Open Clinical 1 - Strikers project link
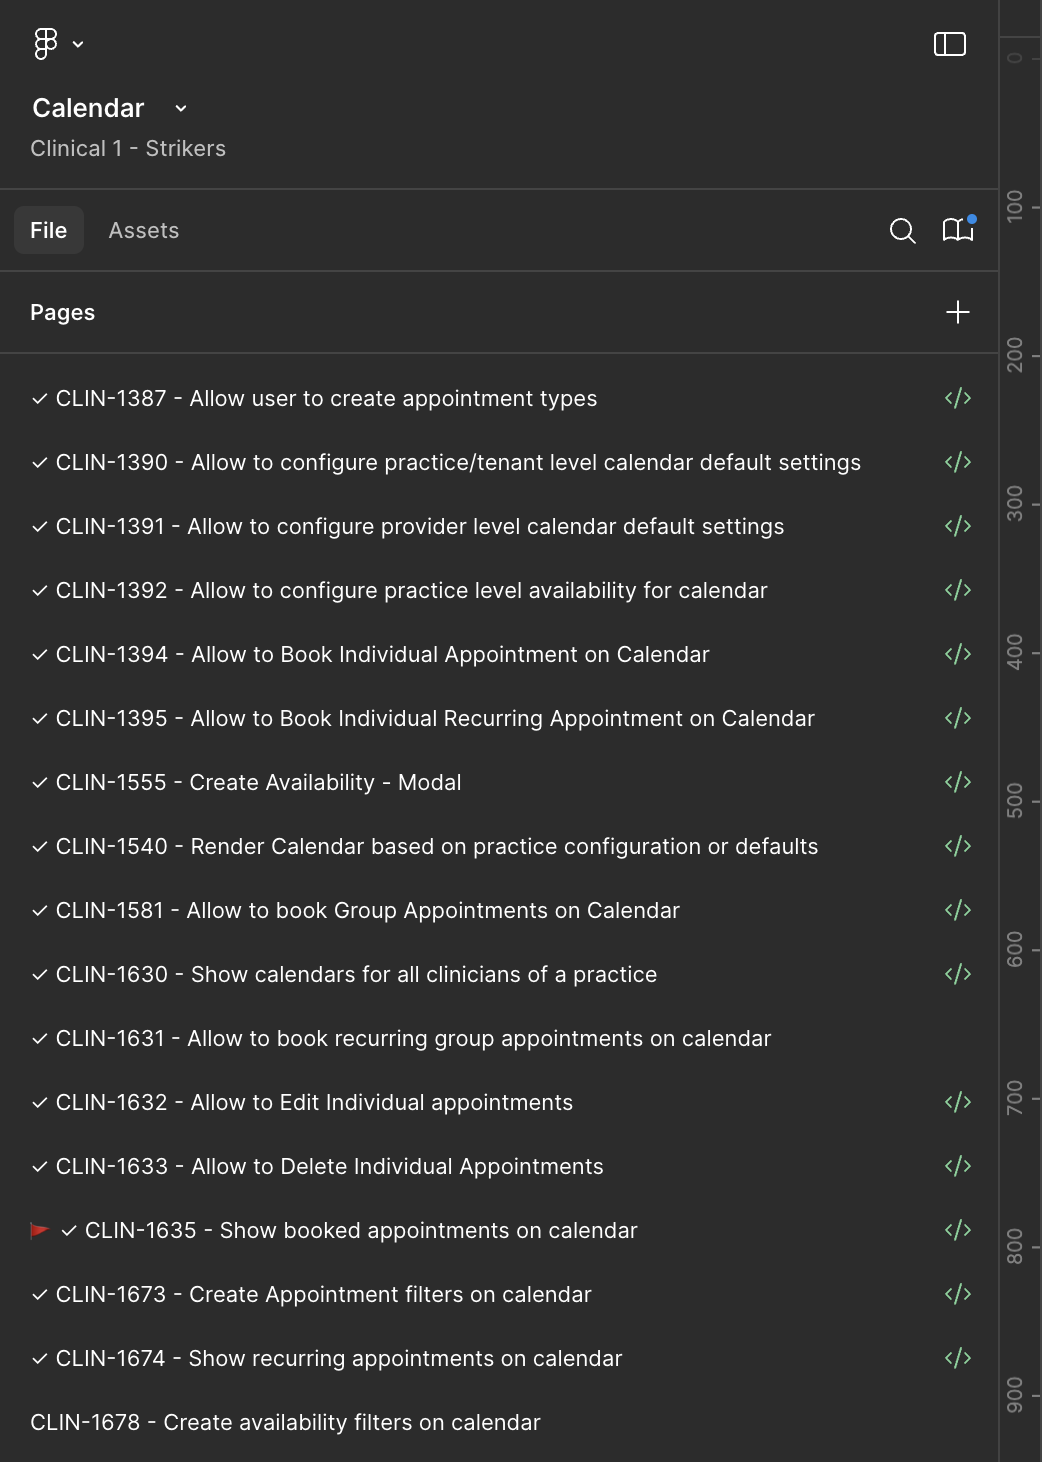This screenshot has width=1042, height=1462. pyautogui.click(x=128, y=148)
